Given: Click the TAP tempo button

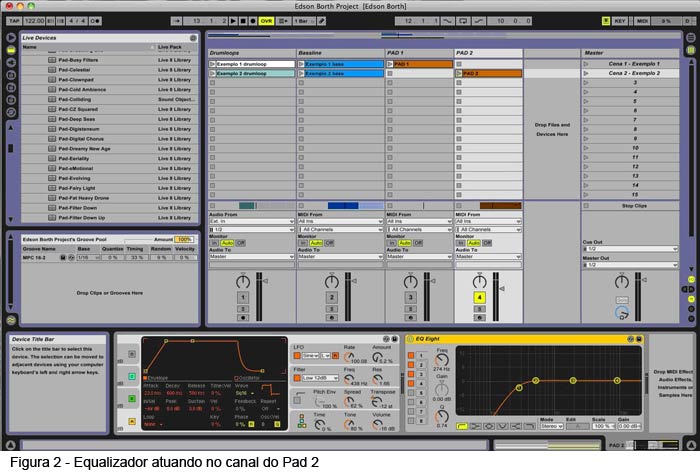Looking at the screenshot, I should (14, 21).
